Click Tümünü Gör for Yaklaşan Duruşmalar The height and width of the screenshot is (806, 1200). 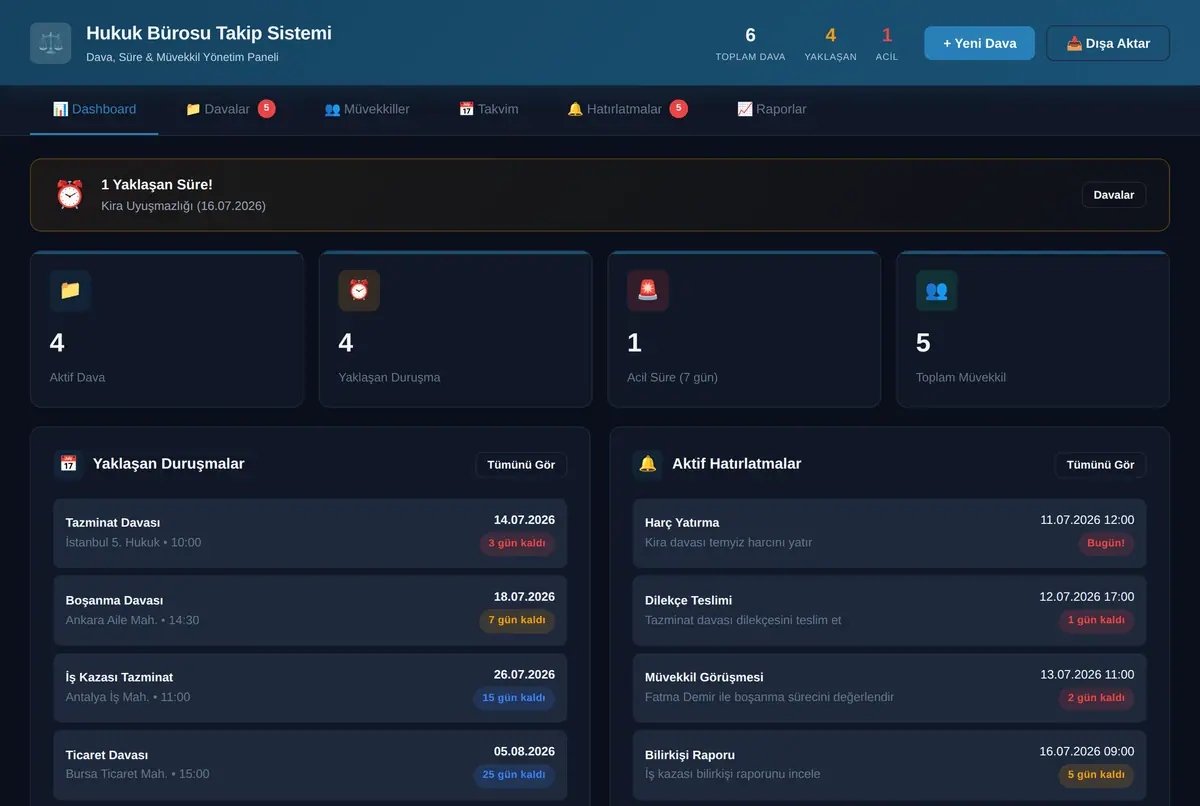tap(521, 465)
